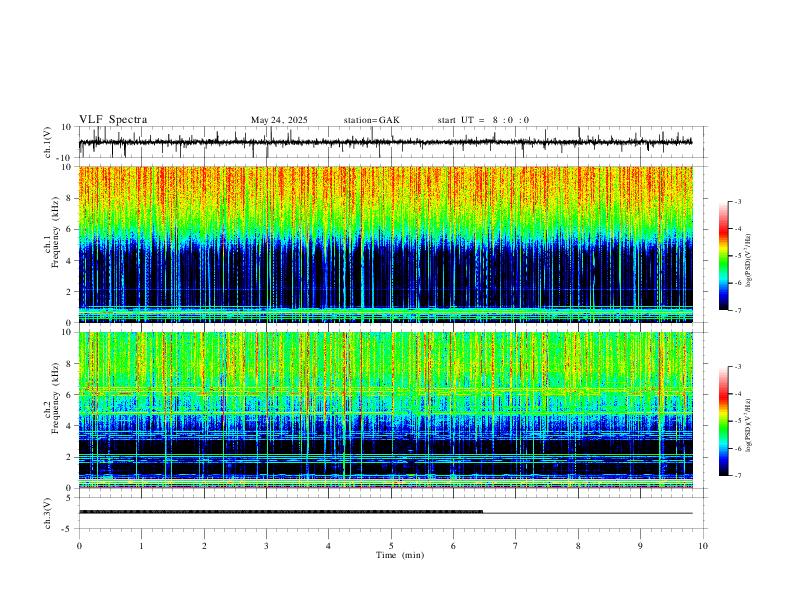Select the date 'May 24, 2025'
792x612 pixels.
(x=279, y=120)
